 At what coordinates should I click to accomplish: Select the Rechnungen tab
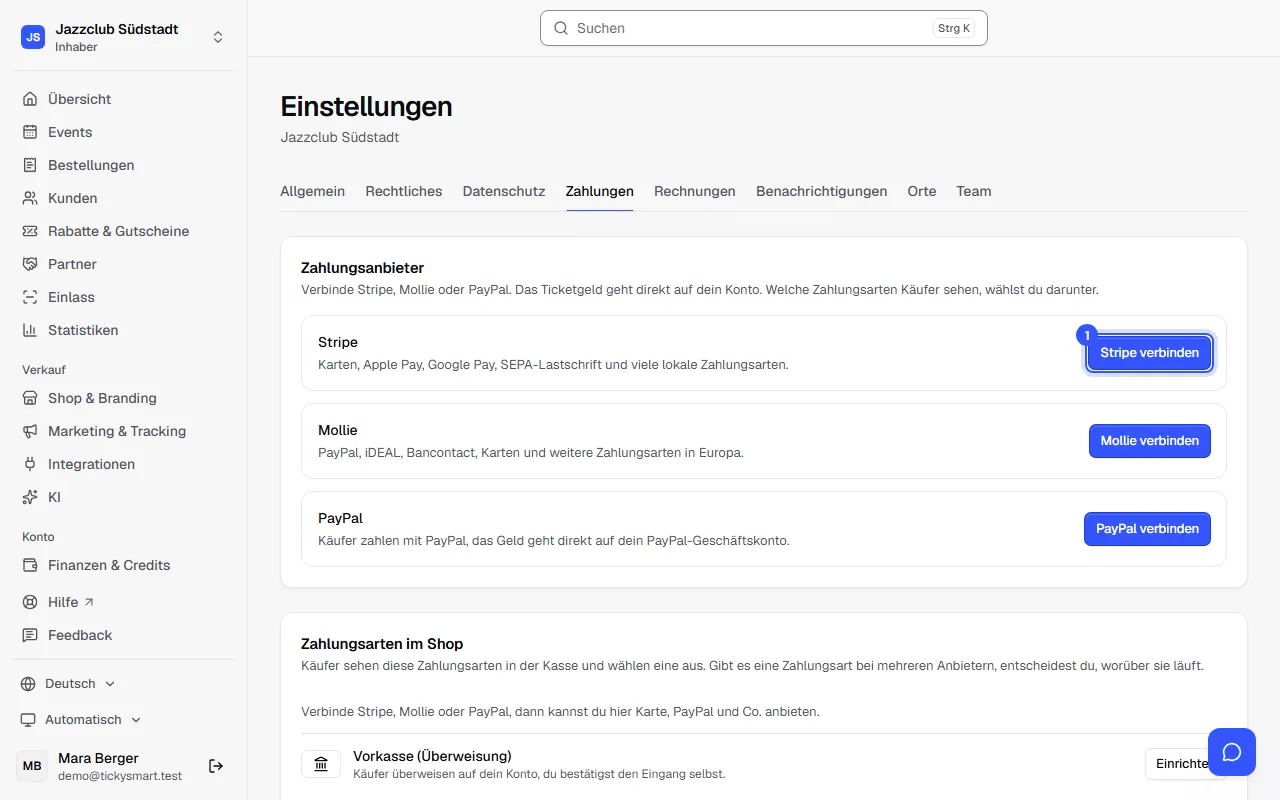coord(695,191)
